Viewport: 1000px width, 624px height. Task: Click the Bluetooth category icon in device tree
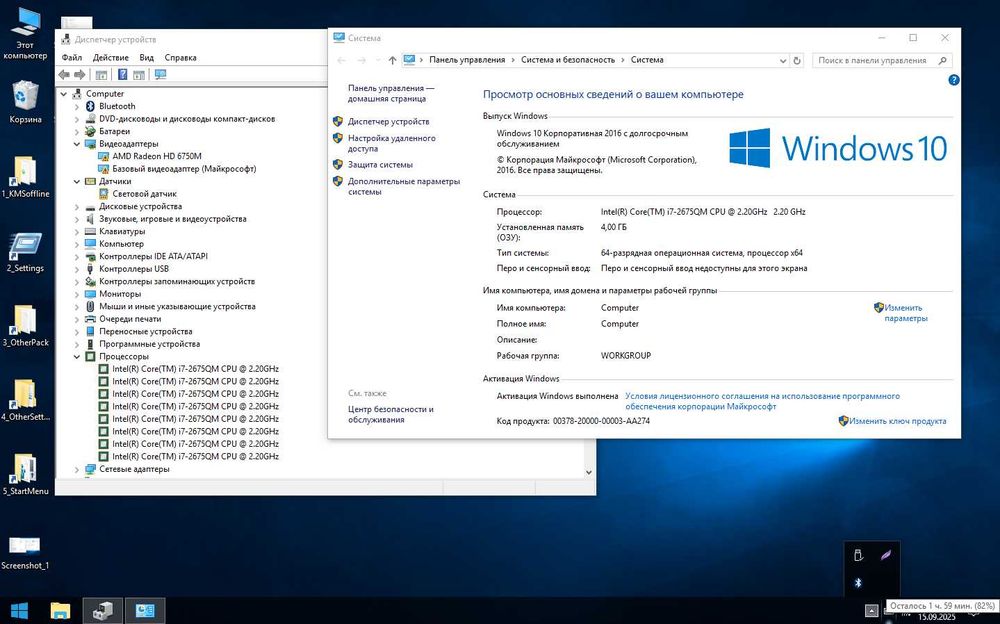(90, 106)
